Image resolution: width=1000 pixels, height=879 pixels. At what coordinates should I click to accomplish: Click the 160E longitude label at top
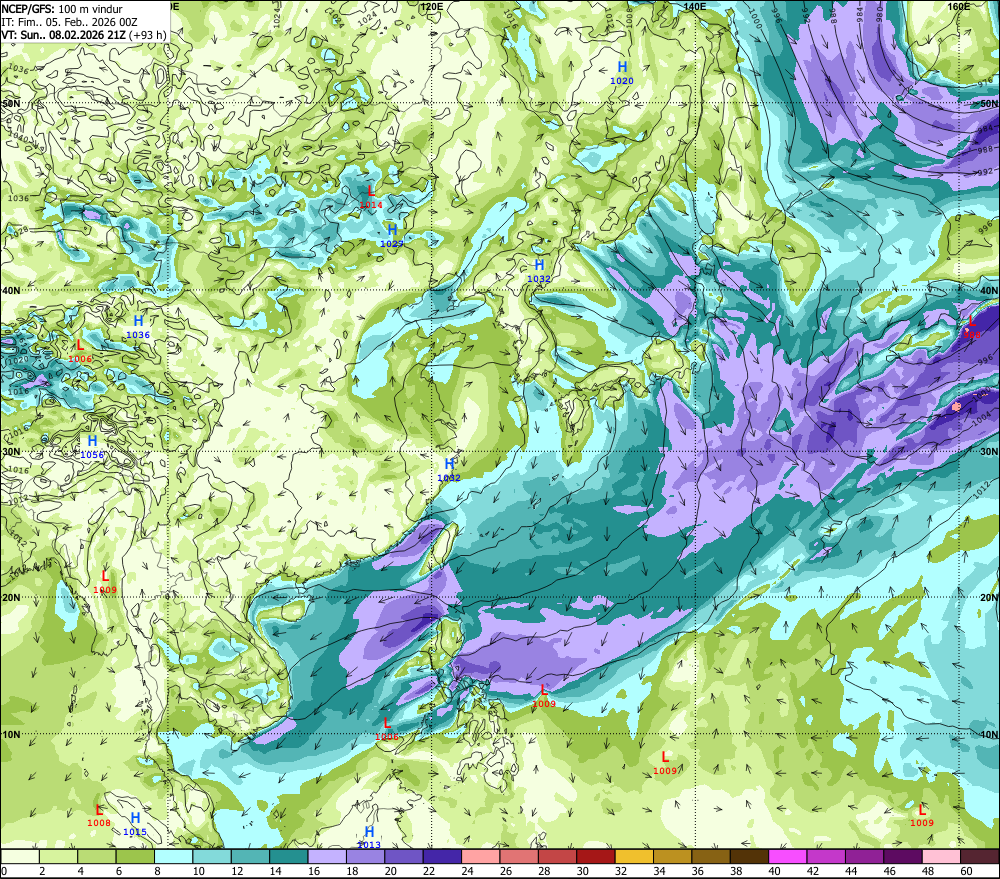point(959,6)
